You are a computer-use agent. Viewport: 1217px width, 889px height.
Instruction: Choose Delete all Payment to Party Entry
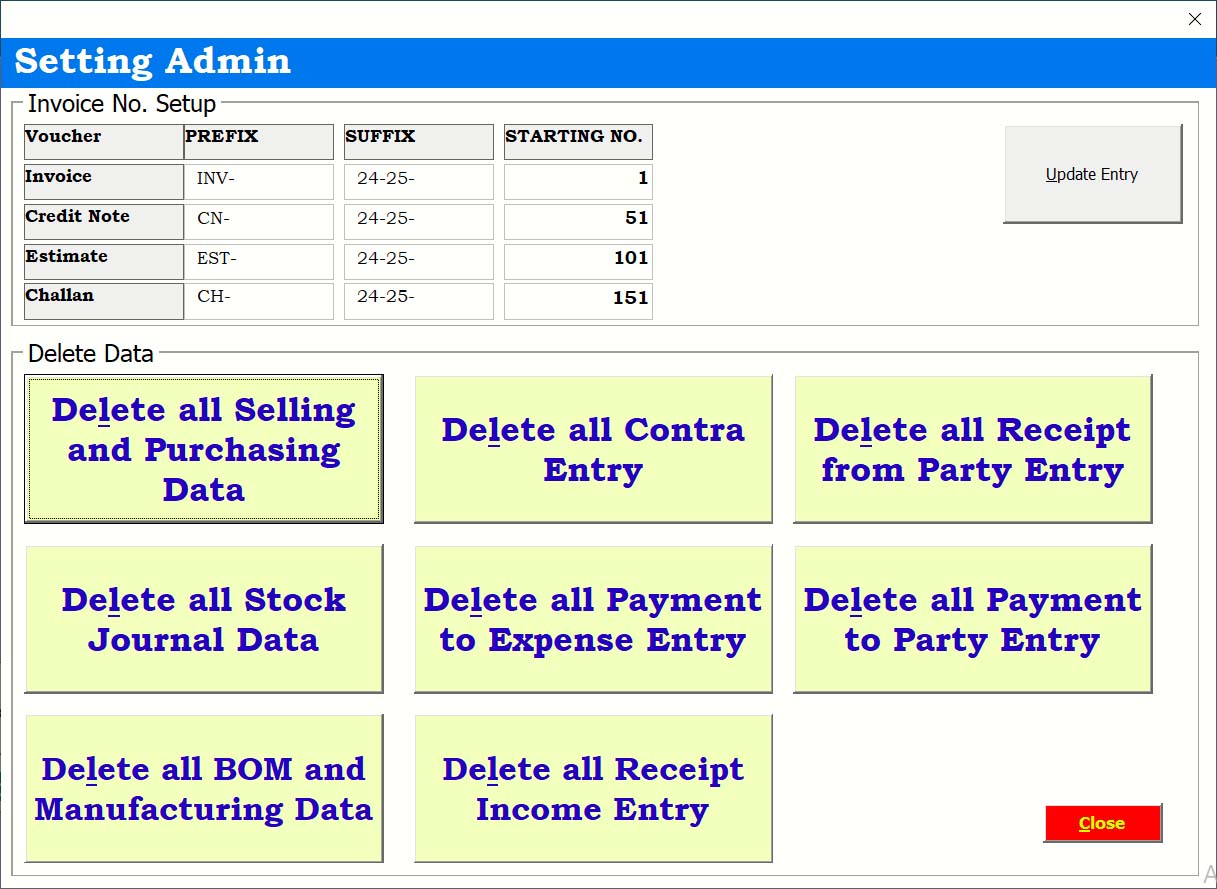[x=972, y=619]
